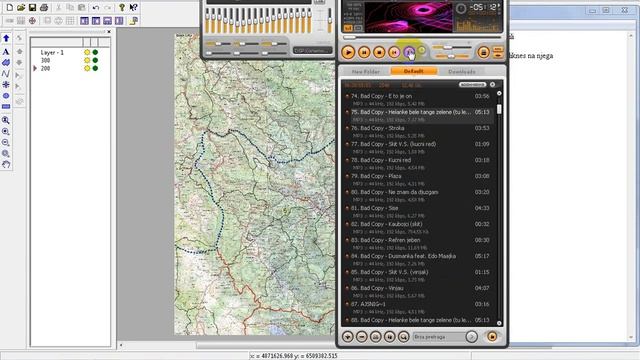640x360 pixels.
Task: Toggle the green dot of Layer - 1
Action: click(x=95, y=52)
